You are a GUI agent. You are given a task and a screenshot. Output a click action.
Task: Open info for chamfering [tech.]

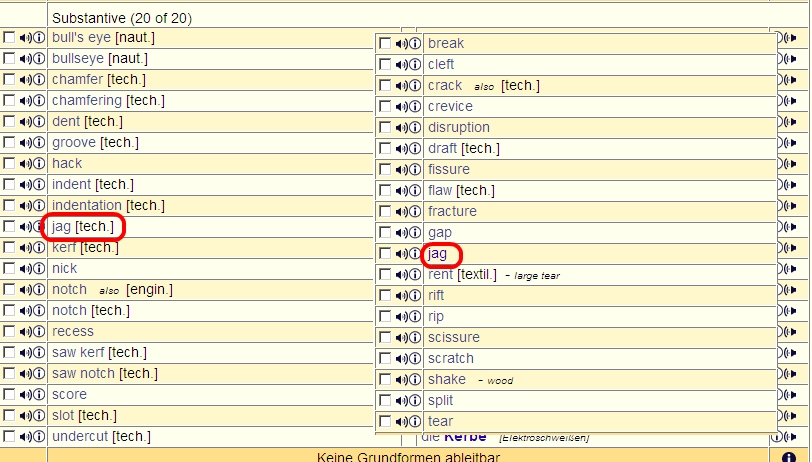[x=39, y=100]
